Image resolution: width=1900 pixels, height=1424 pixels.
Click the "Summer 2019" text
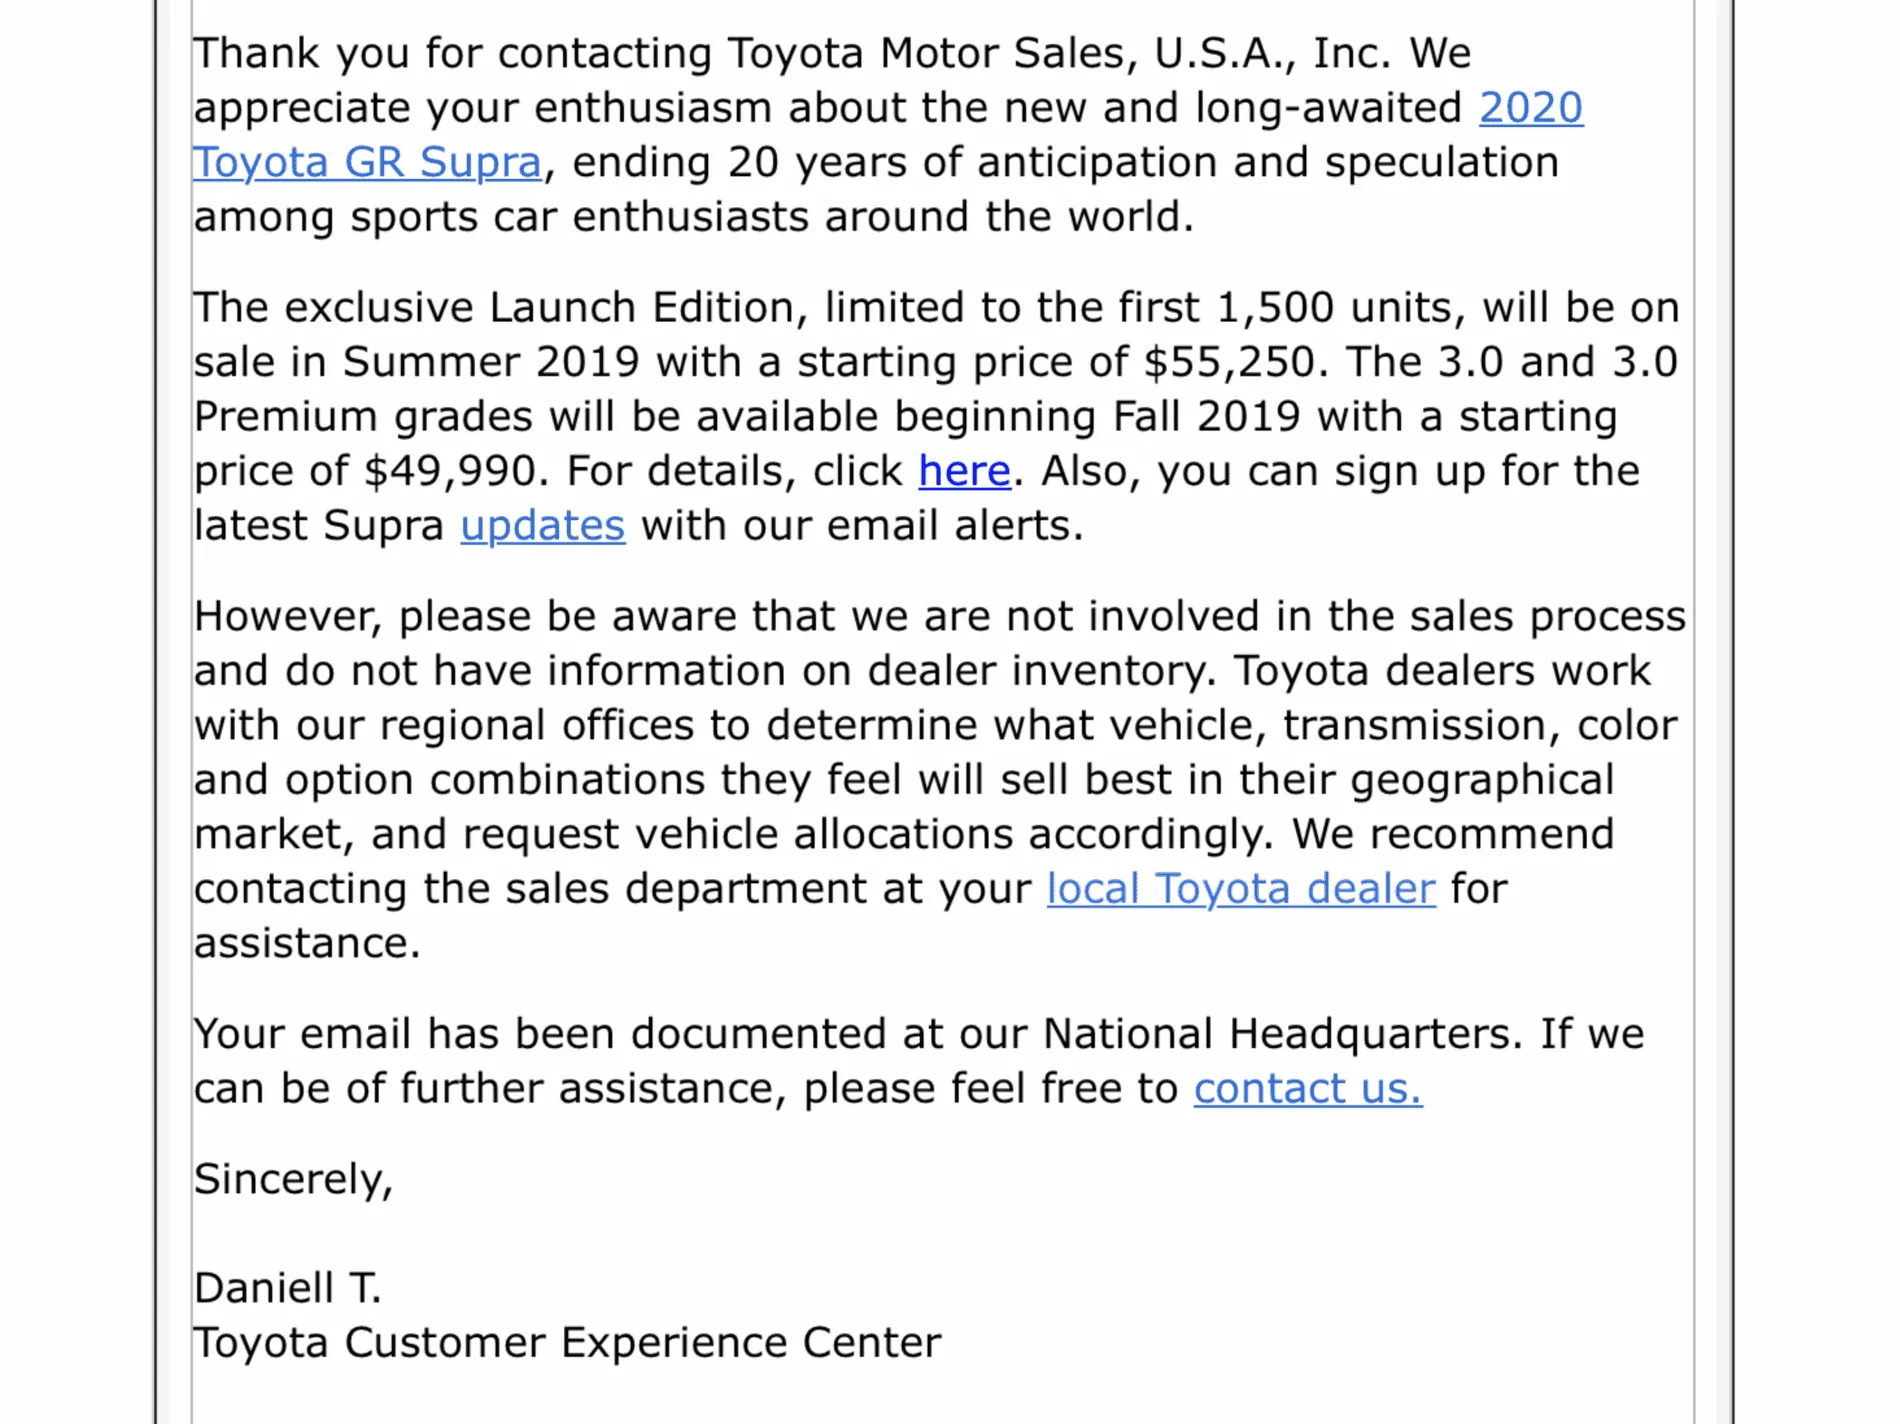coord(491,362)
